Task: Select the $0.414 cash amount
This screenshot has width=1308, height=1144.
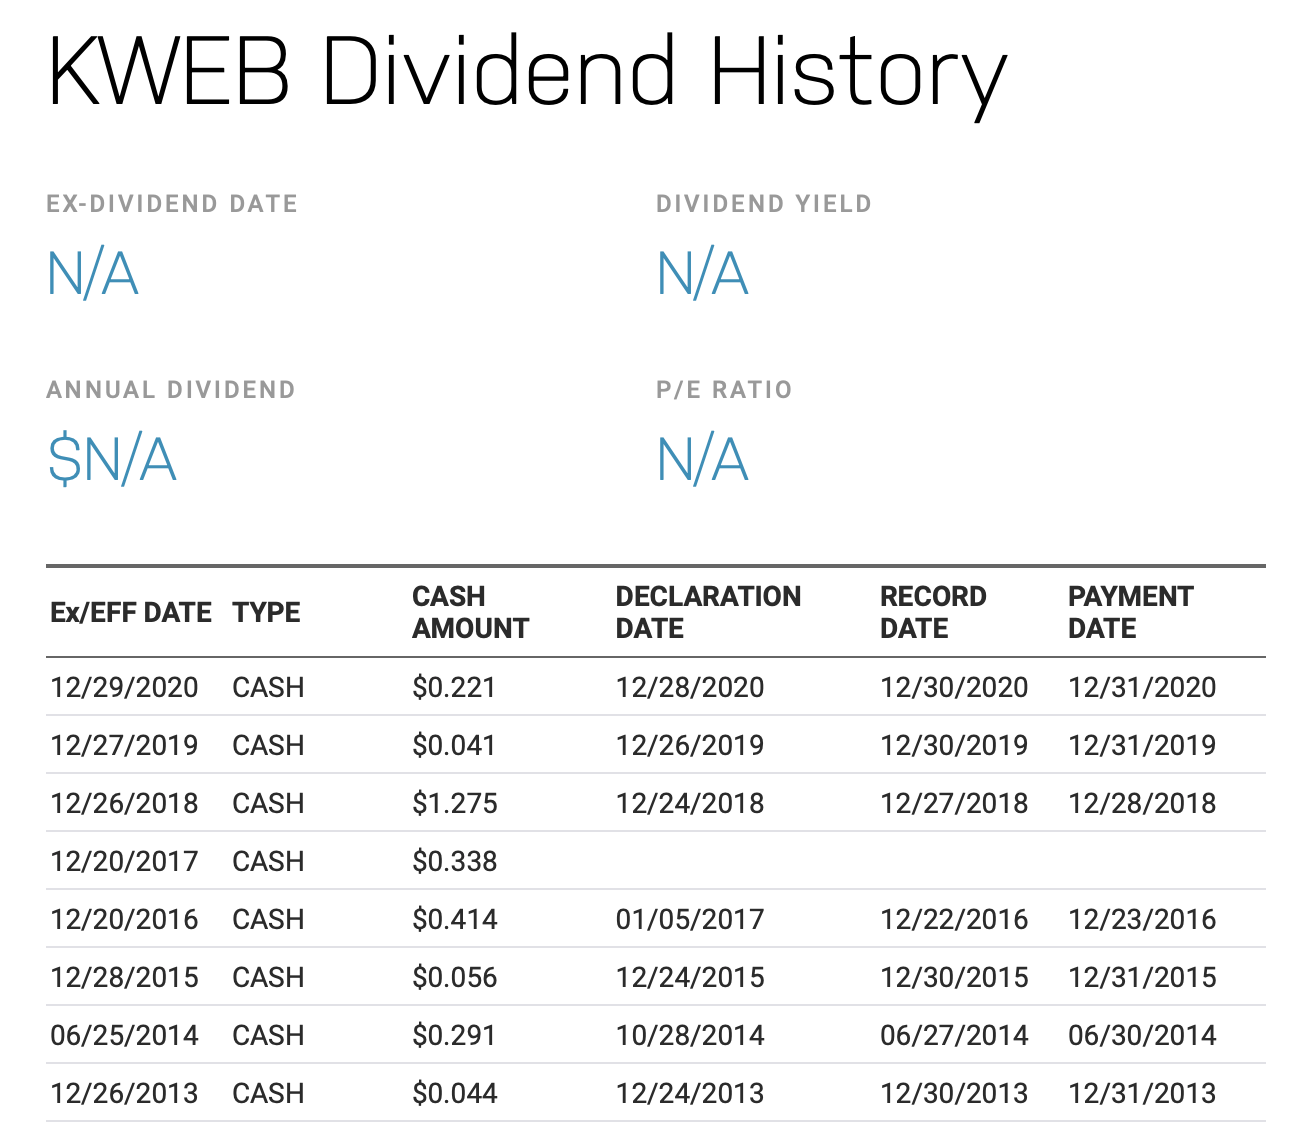Action: pos(455,920)
